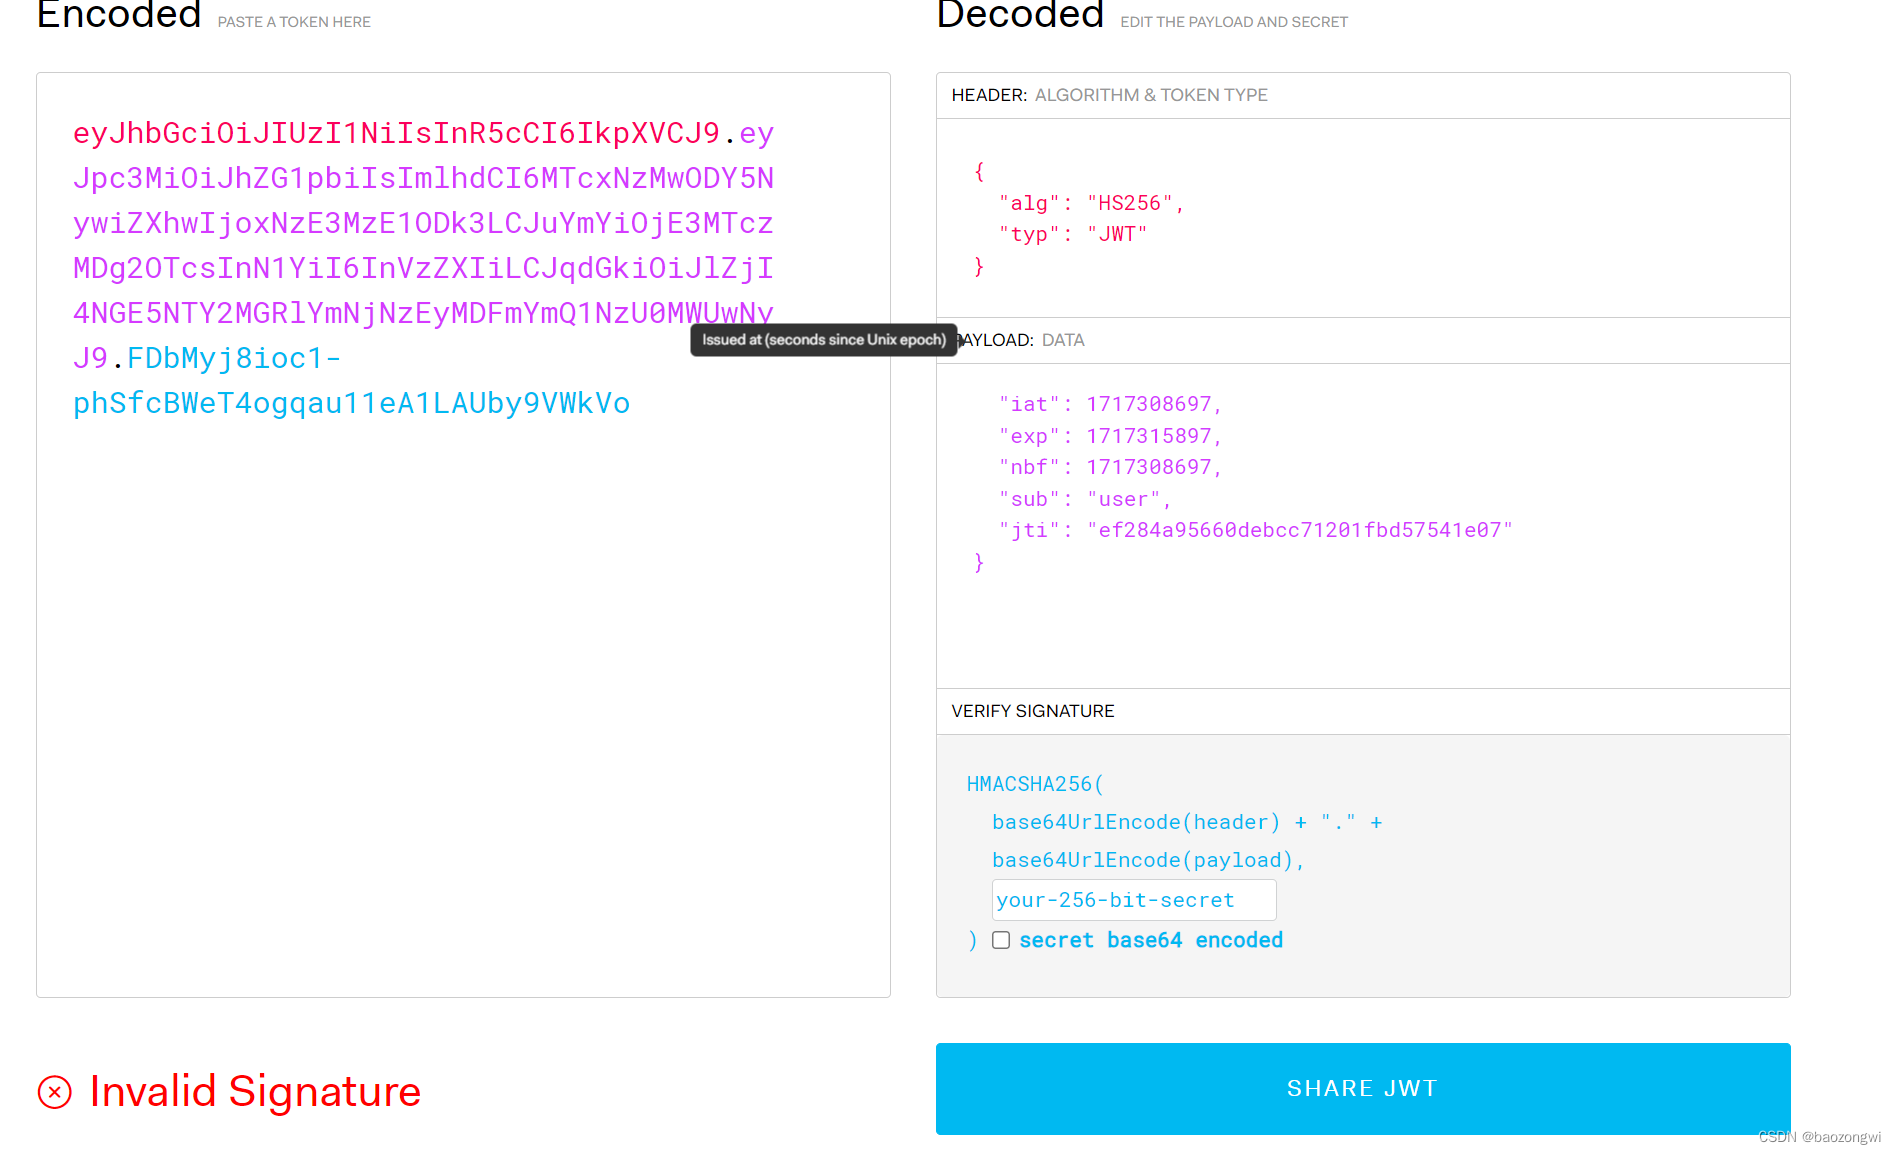Click the "jti" value in payload
The image size is (1896, 1154).
coord(1300,530)
